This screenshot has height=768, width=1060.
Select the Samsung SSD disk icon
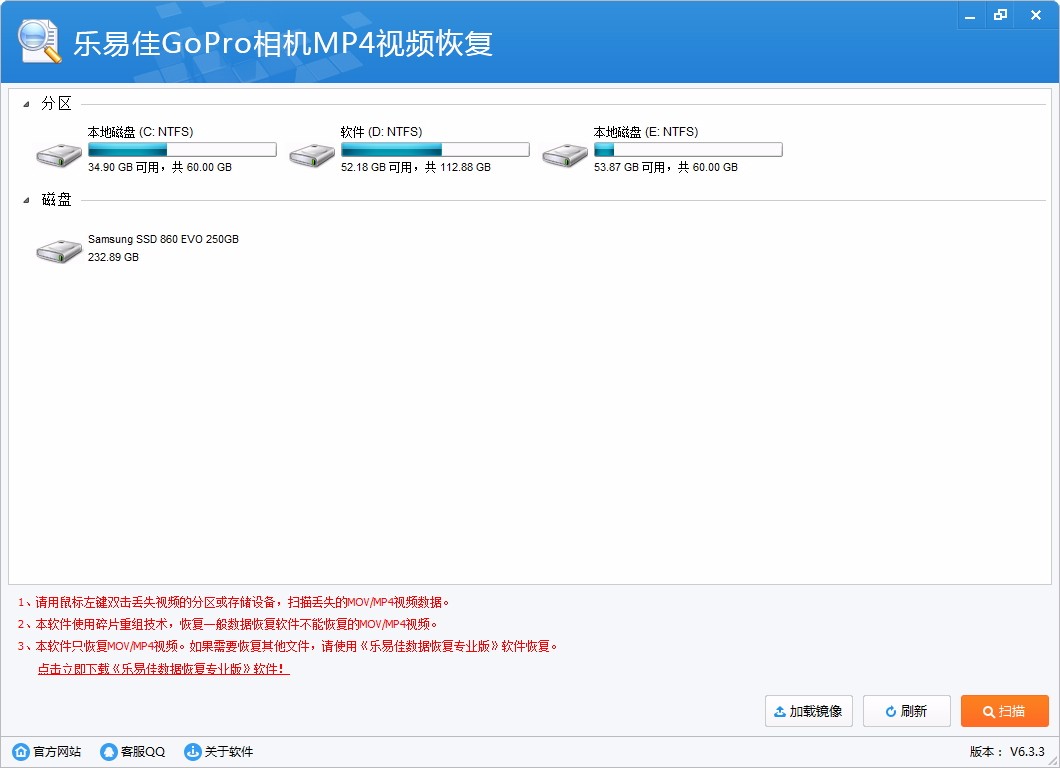(x=59, y=251)
